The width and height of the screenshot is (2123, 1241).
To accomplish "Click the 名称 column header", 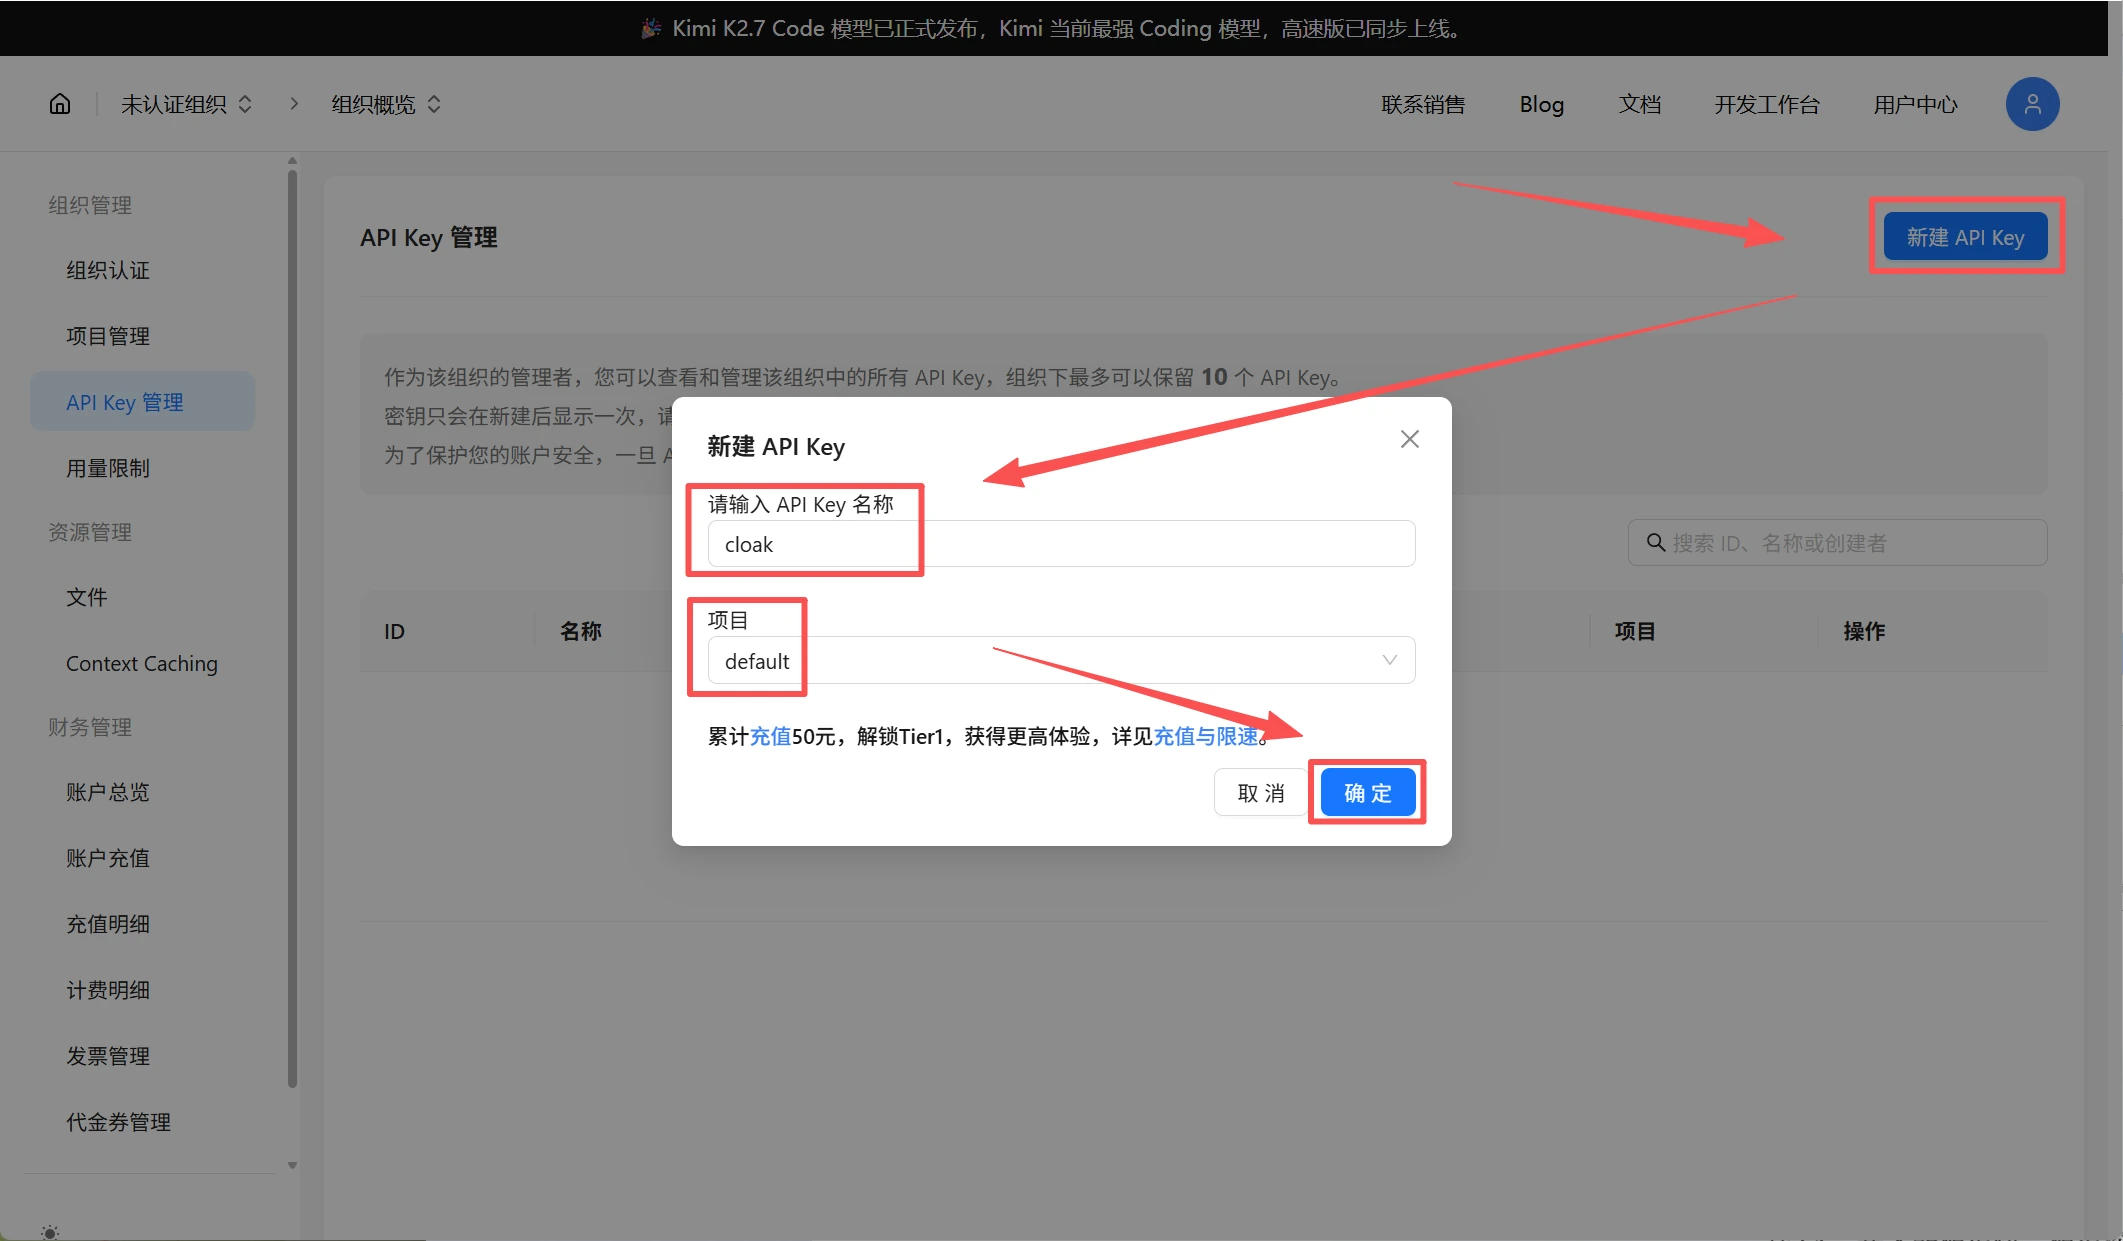I will coord(580,631).
